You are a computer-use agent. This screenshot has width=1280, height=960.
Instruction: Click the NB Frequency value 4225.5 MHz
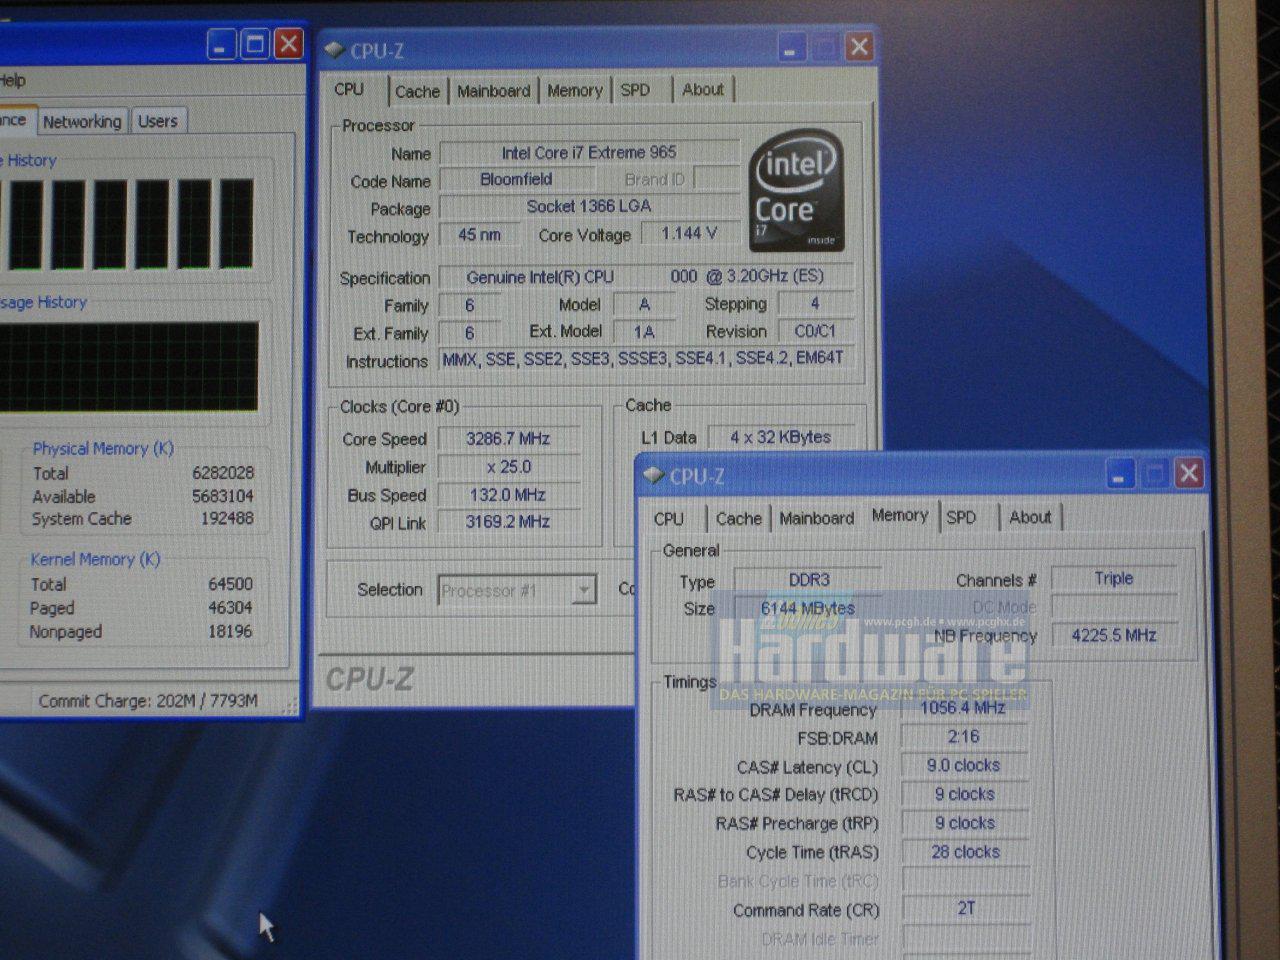point(1113,635)
